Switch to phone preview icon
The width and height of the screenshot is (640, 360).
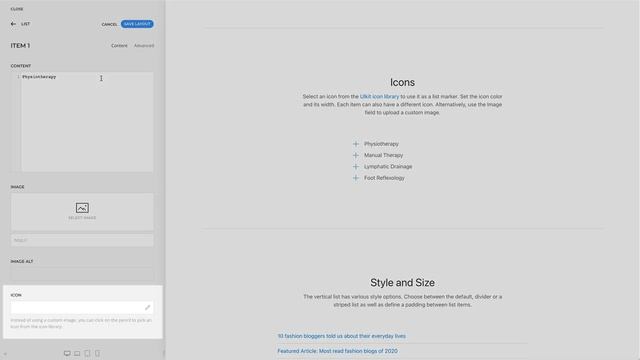point(97,353)
